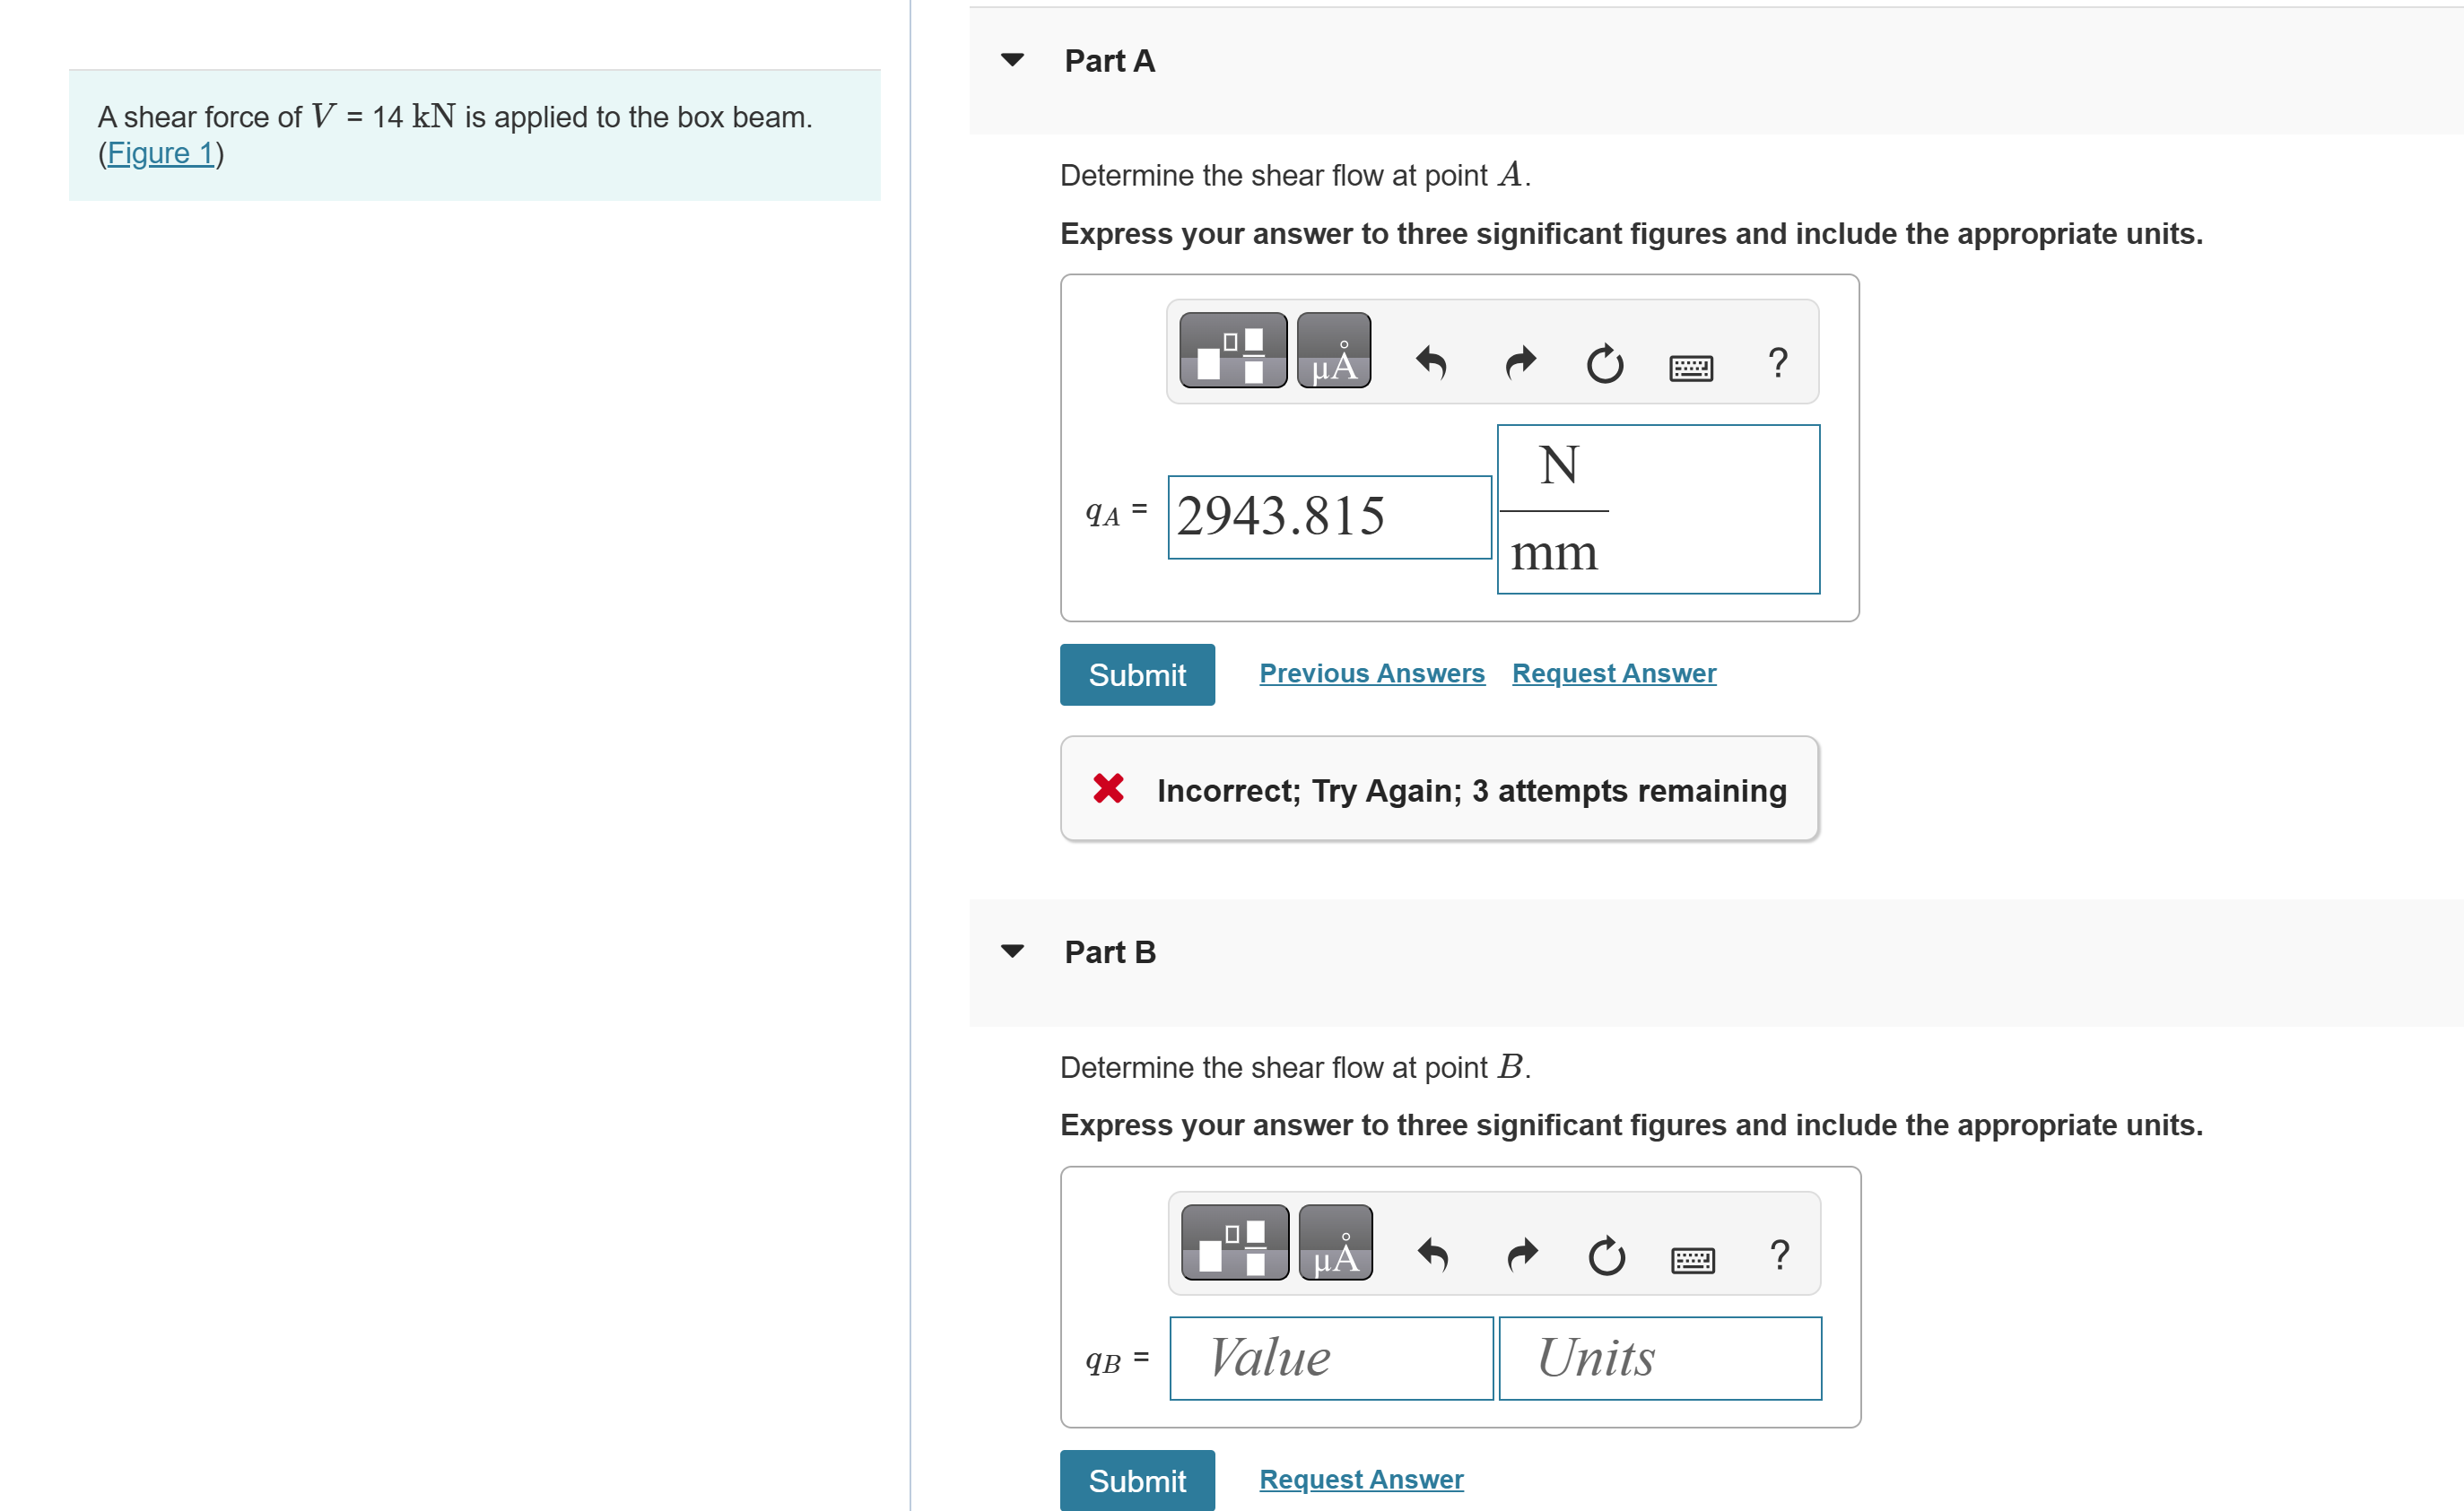Open Previous Answers for Part A
The image size is (2464, 1511).
tap(1371, 673)
